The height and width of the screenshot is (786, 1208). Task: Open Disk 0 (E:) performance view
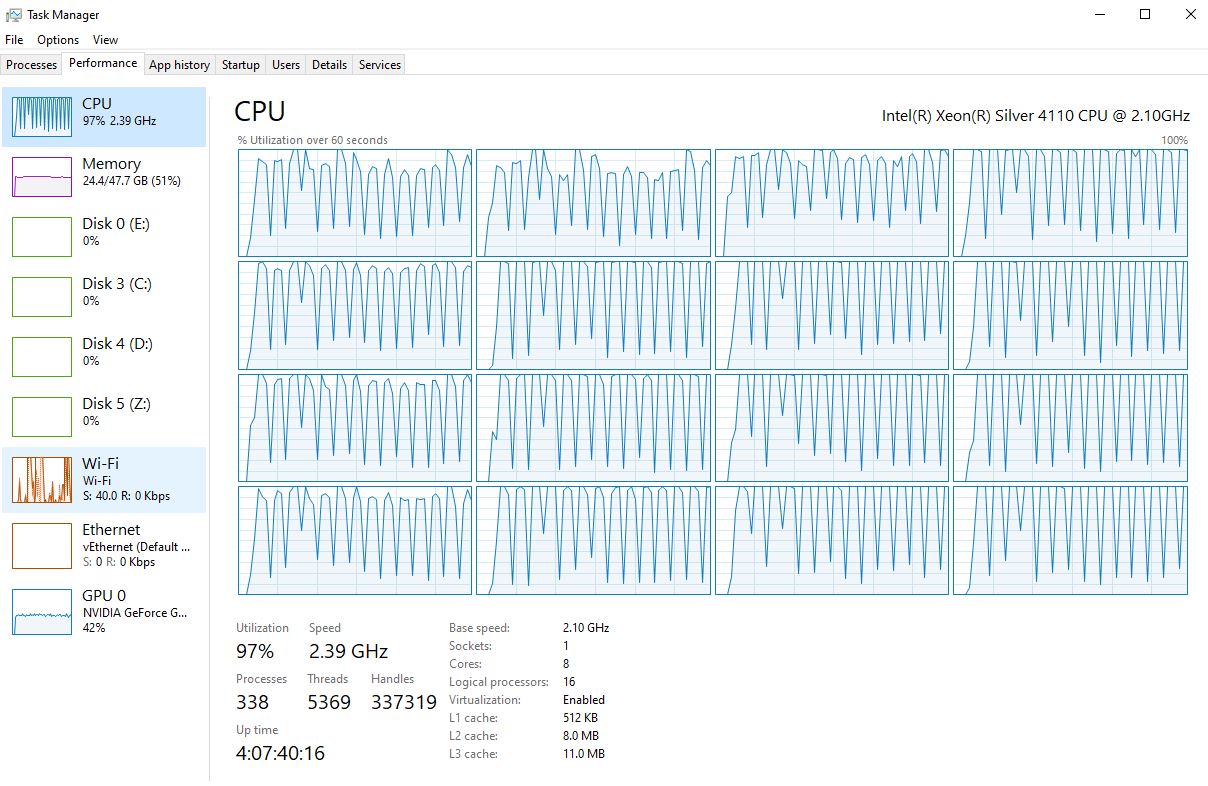click(105, 232)
